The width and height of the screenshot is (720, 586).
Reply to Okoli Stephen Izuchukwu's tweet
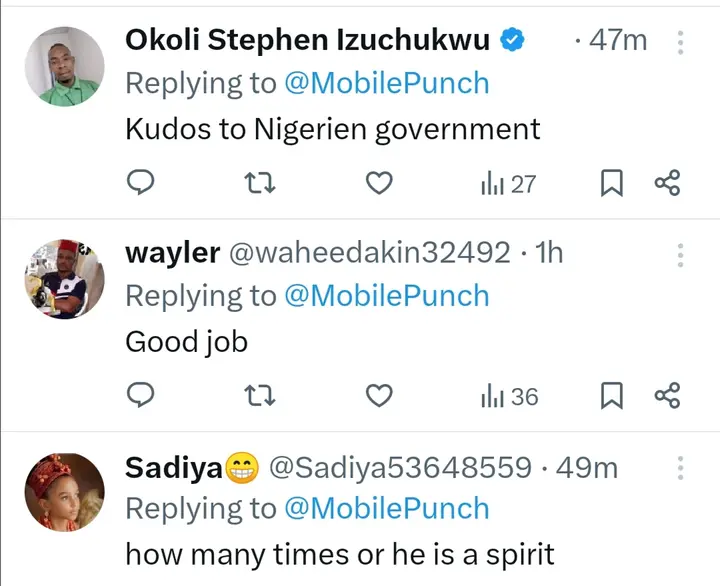tap(142, 183)
